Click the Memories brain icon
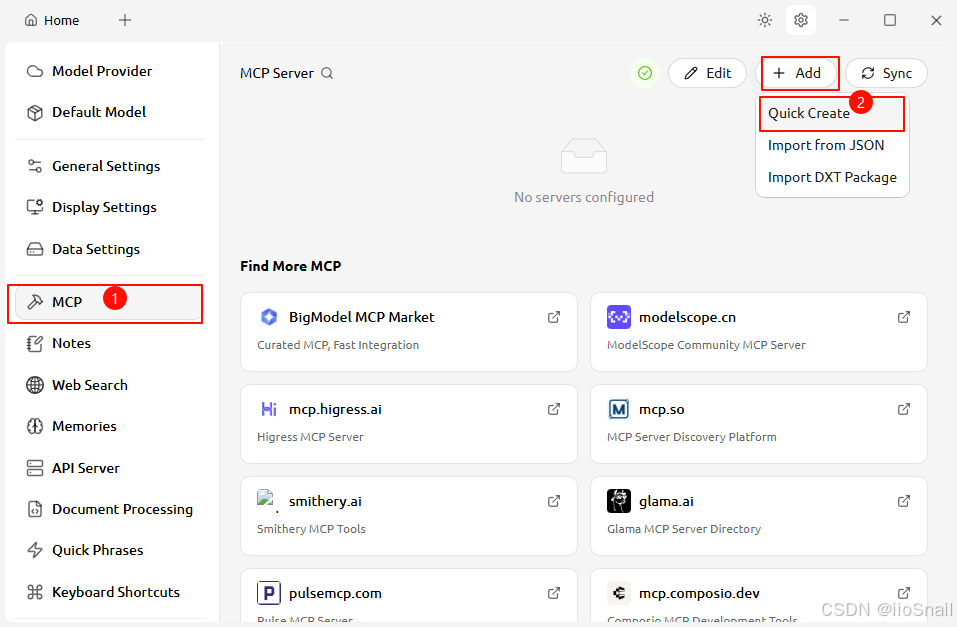 [35, 426]
